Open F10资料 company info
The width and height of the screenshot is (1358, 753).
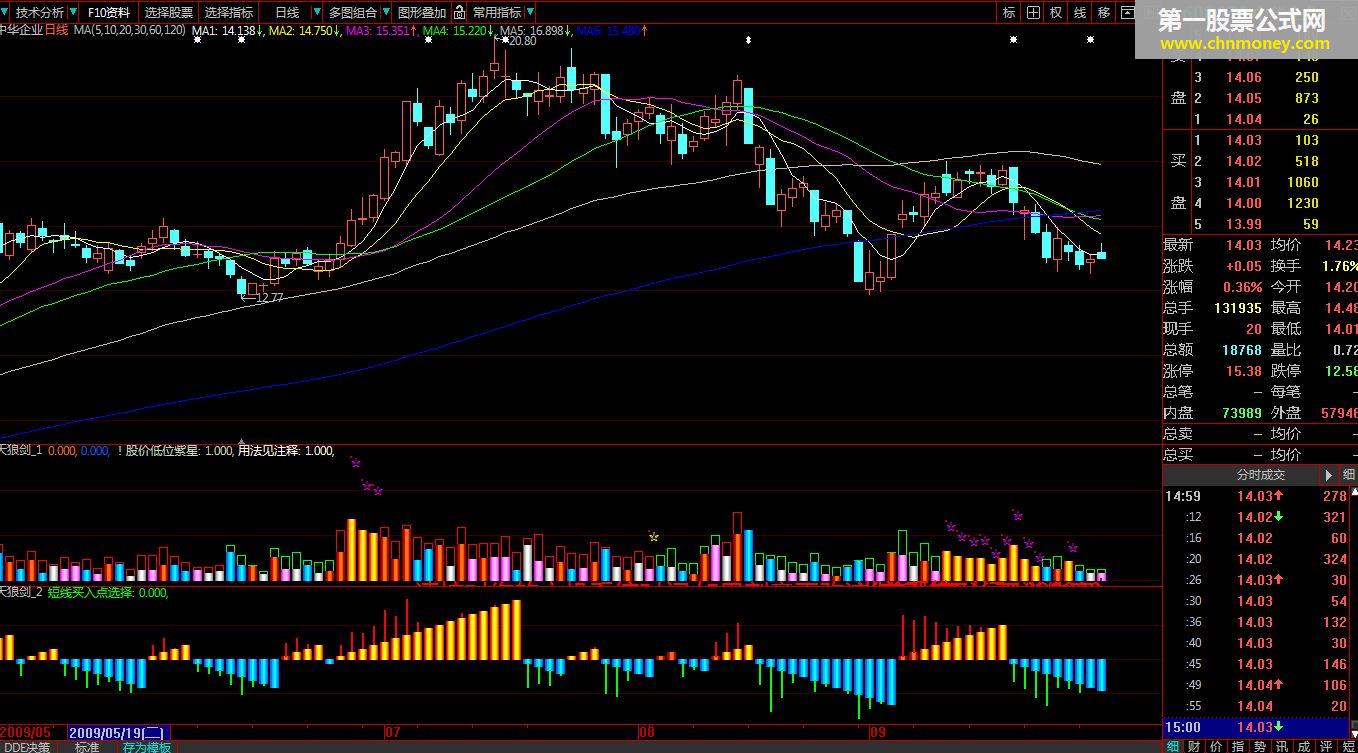(108, 13)
